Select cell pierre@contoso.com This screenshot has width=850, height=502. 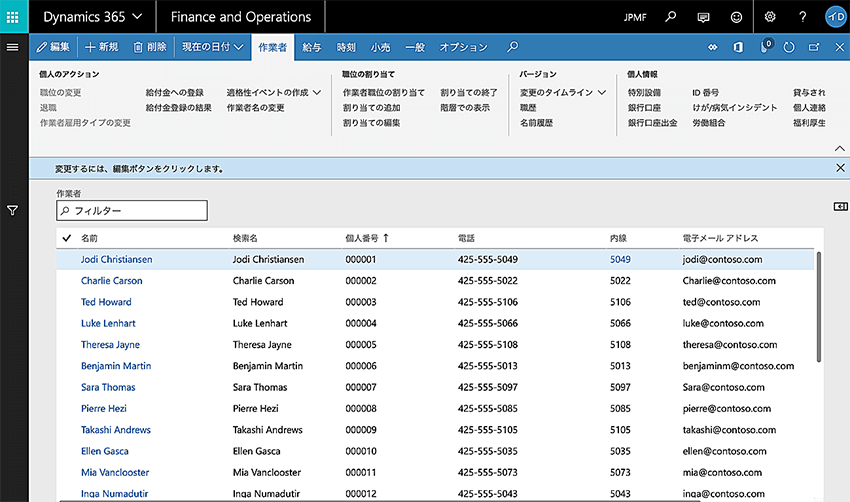click(x=726, y=408)
